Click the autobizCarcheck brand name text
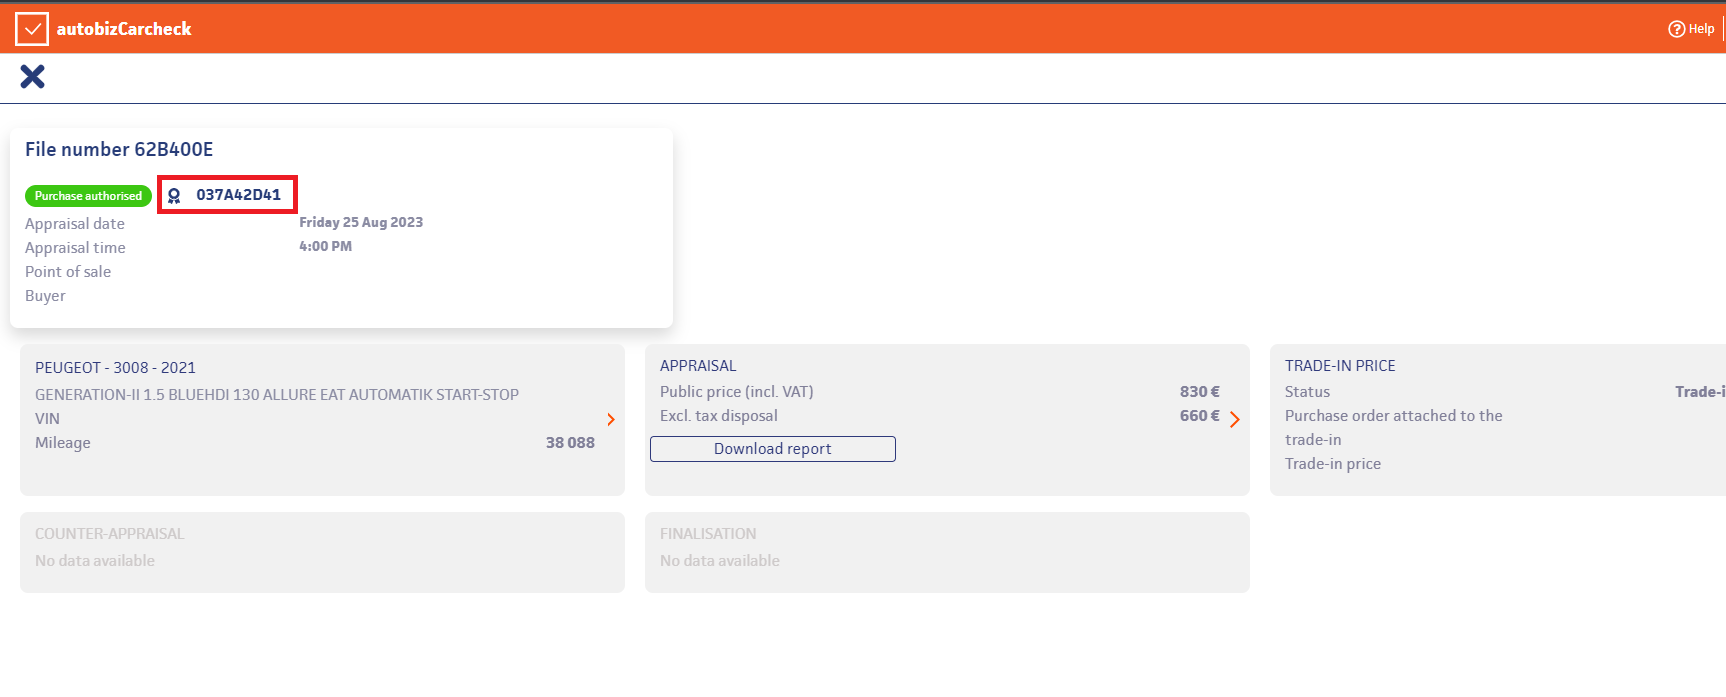 tap(124, 29)
